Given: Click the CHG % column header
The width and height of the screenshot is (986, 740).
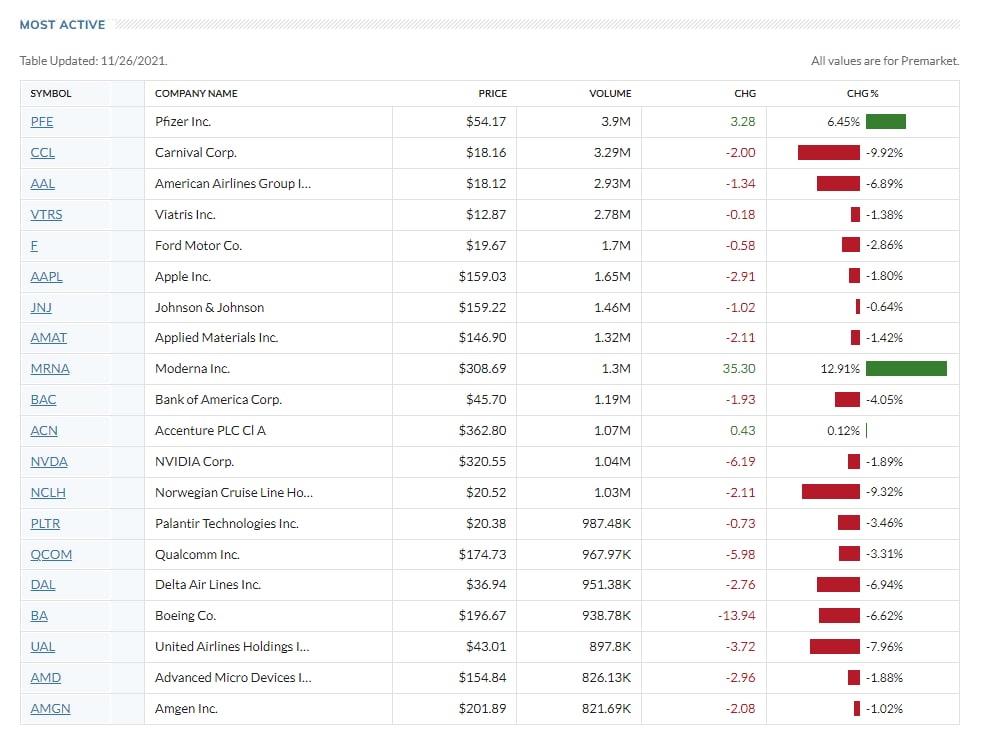Looking at the screenshot, I should (863, 93).
